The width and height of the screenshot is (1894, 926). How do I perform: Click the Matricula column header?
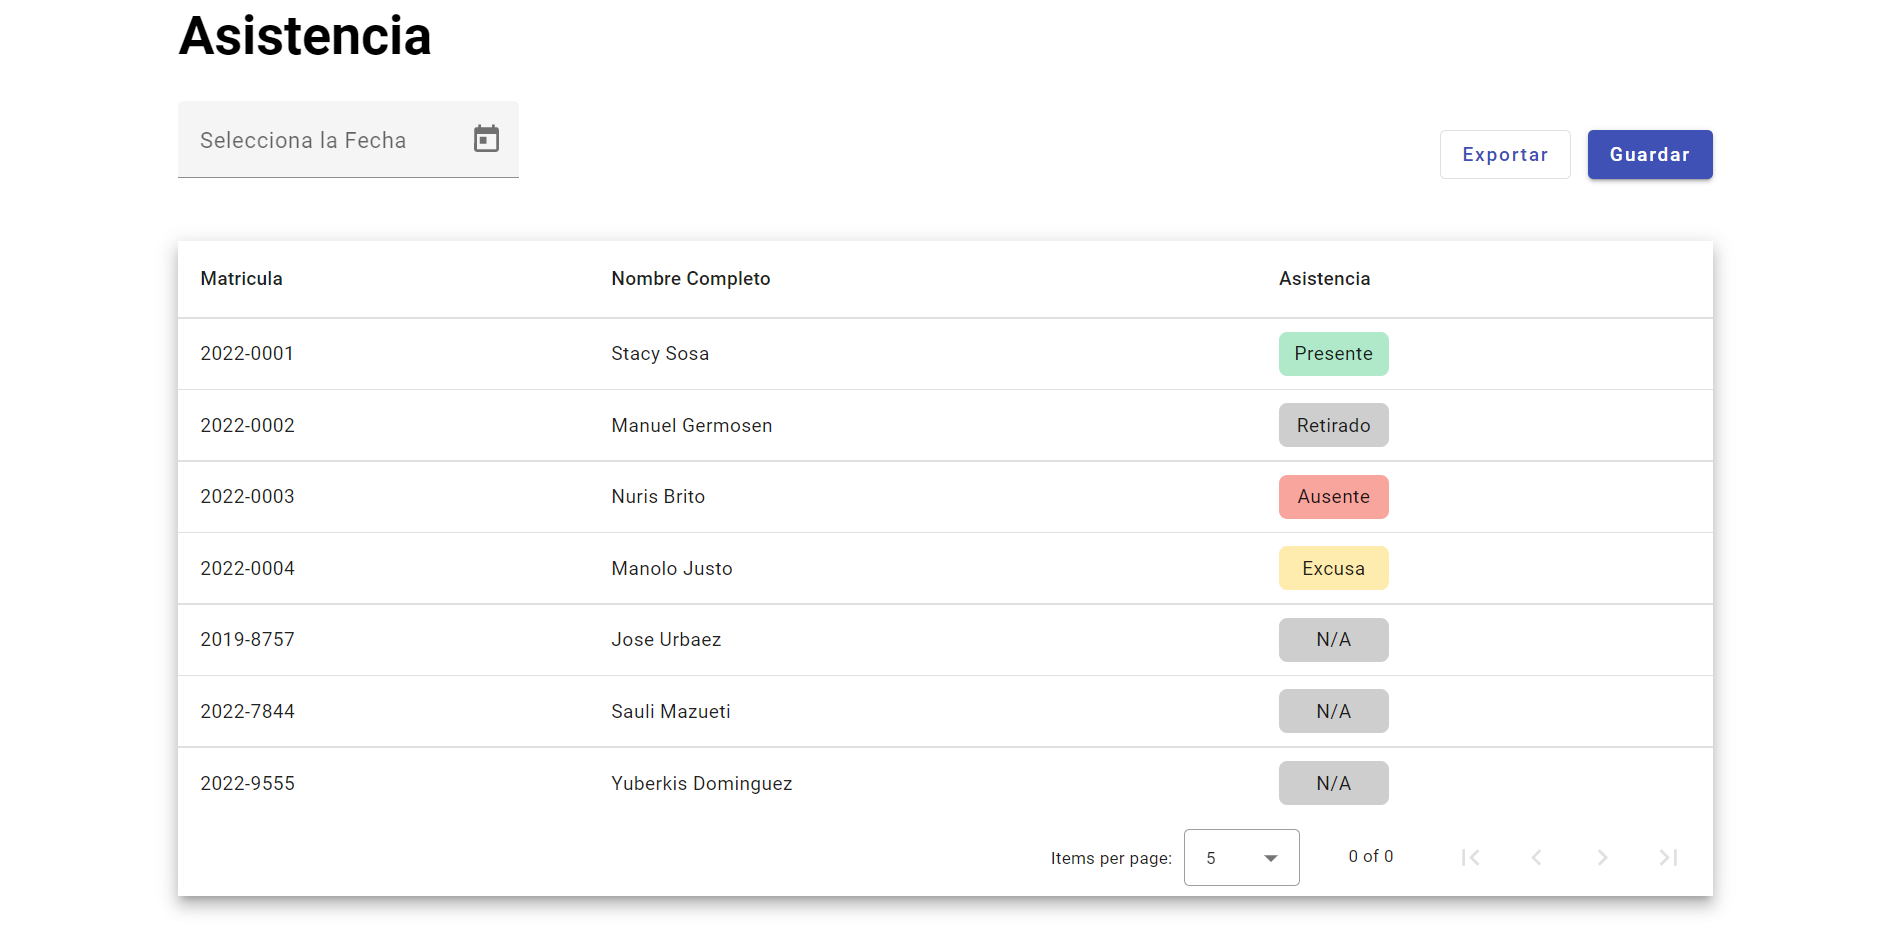tap(241, 279)
